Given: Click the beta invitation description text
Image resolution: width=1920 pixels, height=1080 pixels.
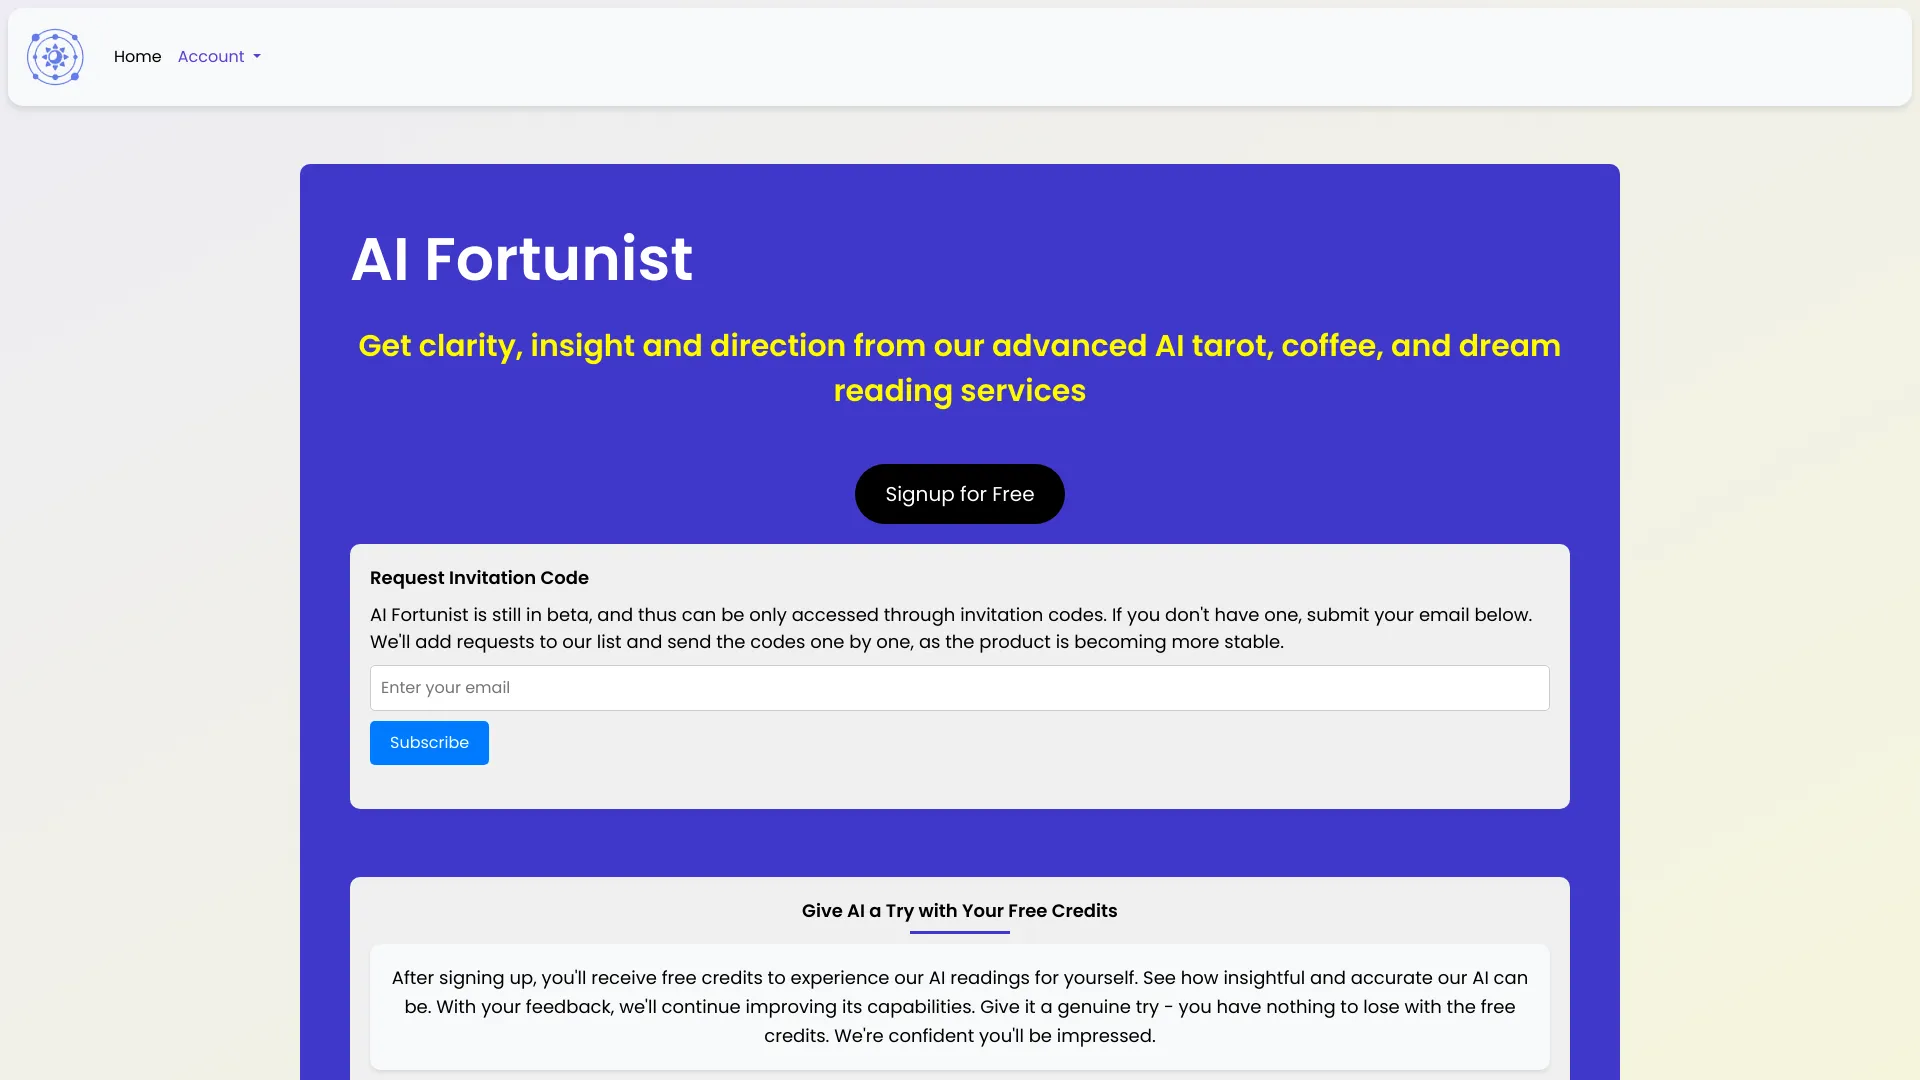Looking at the screenshot, I should [950, 628].
